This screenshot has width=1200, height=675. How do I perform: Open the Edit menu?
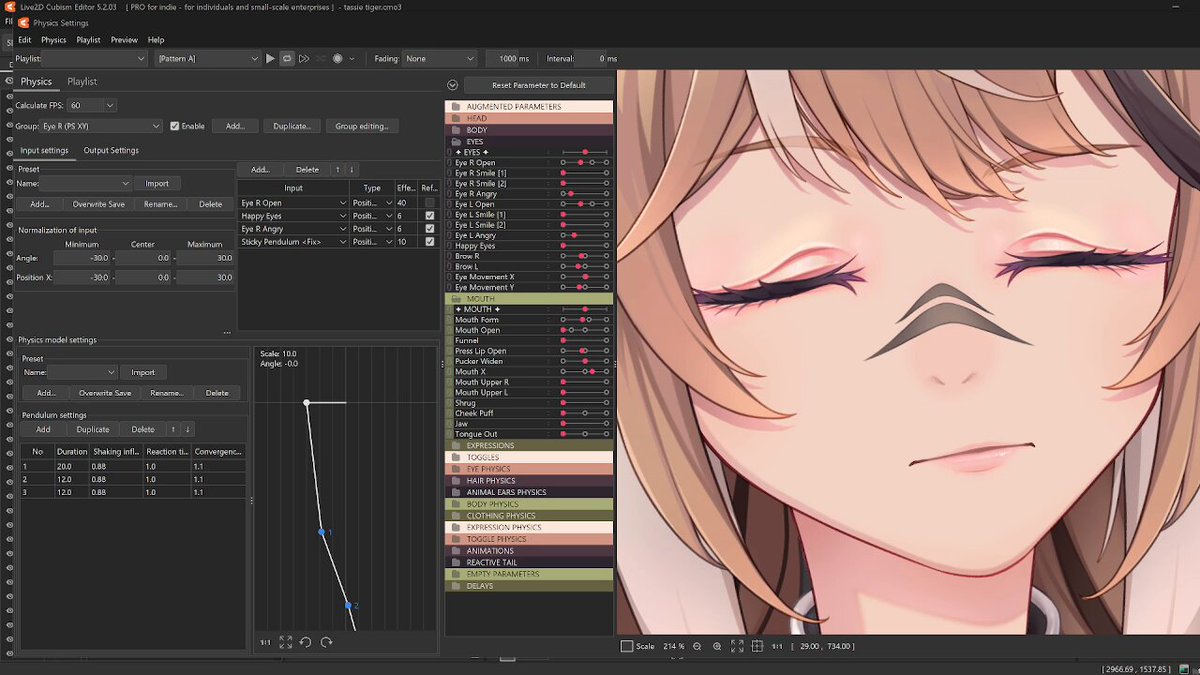[x=25, y=40]
